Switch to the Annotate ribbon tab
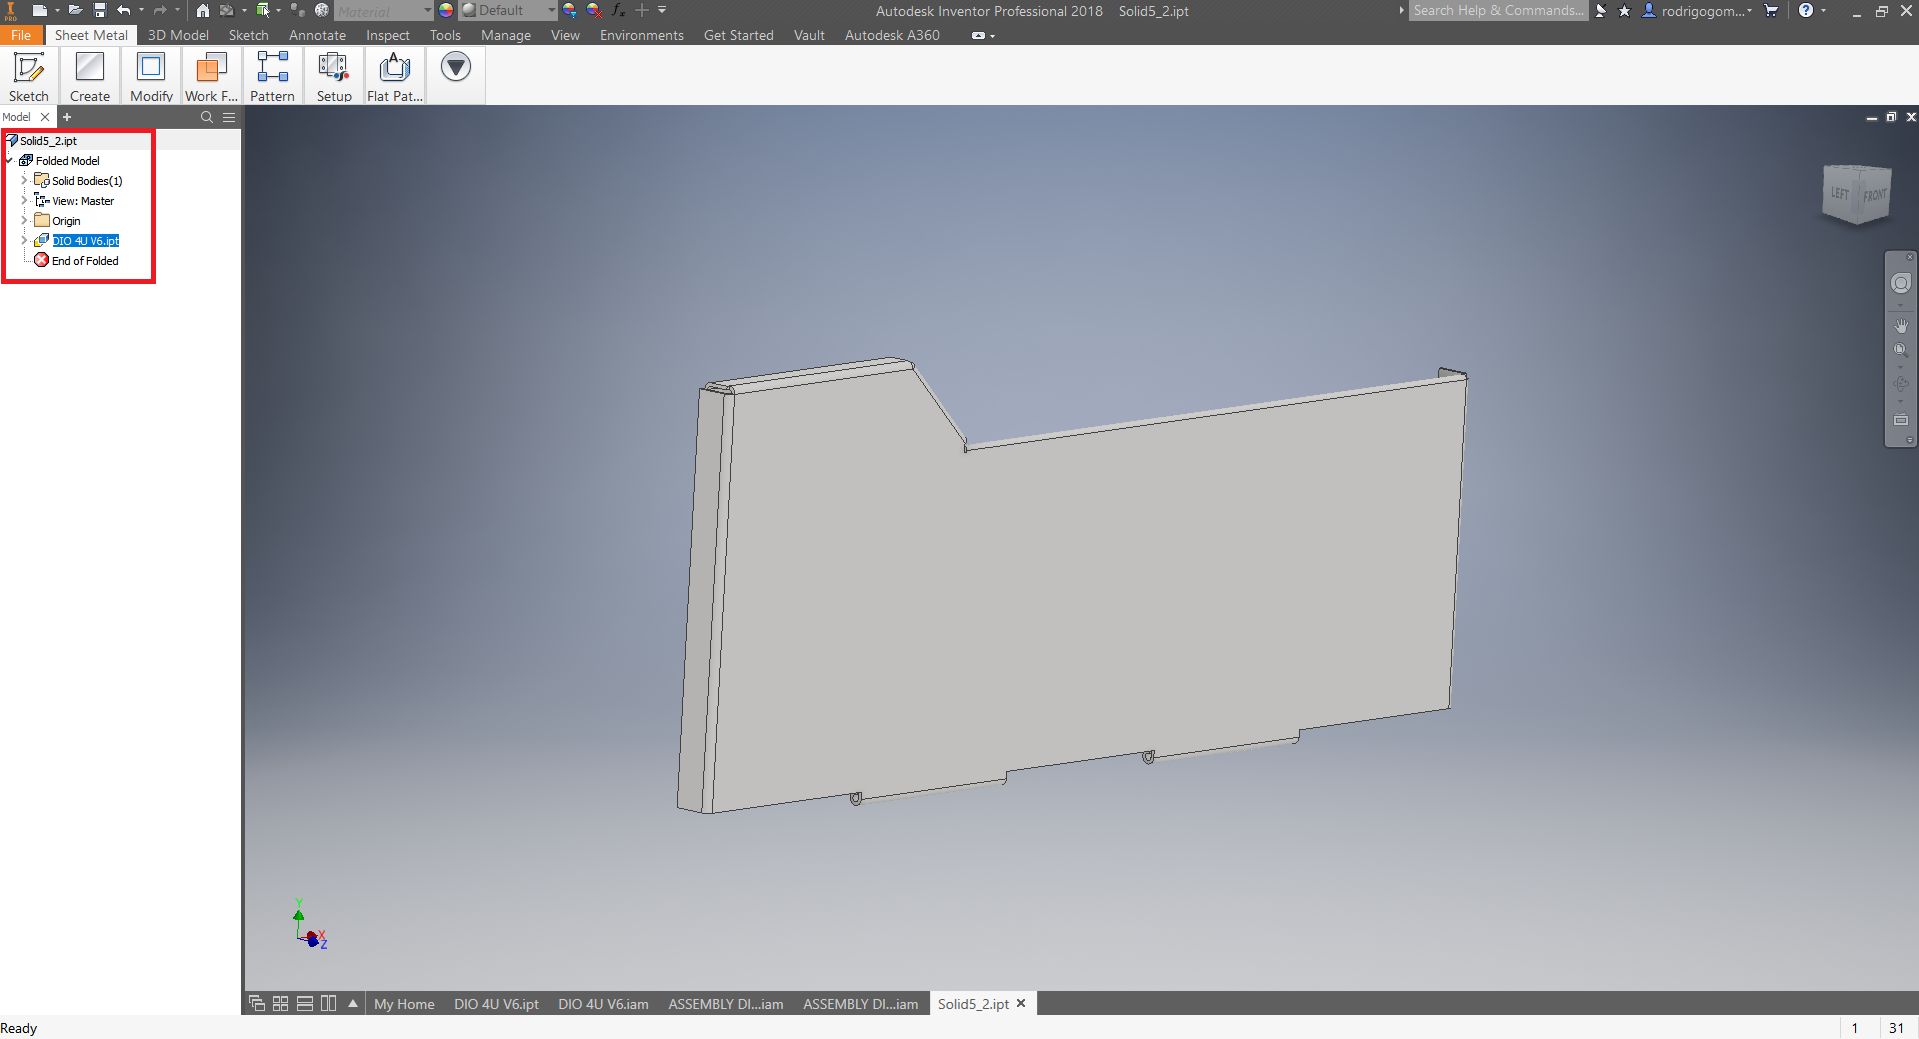 [x=317, y=35]
